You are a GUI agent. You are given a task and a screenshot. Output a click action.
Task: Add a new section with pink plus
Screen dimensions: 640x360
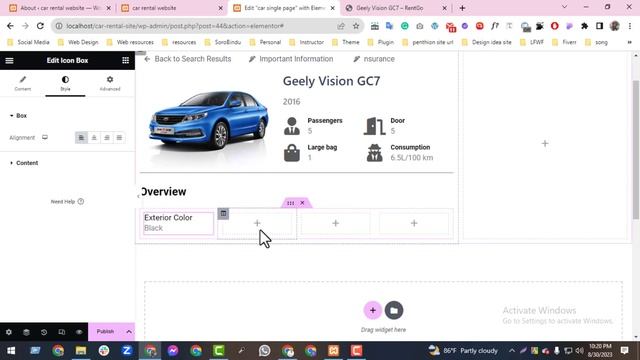(x=373, y=311)
